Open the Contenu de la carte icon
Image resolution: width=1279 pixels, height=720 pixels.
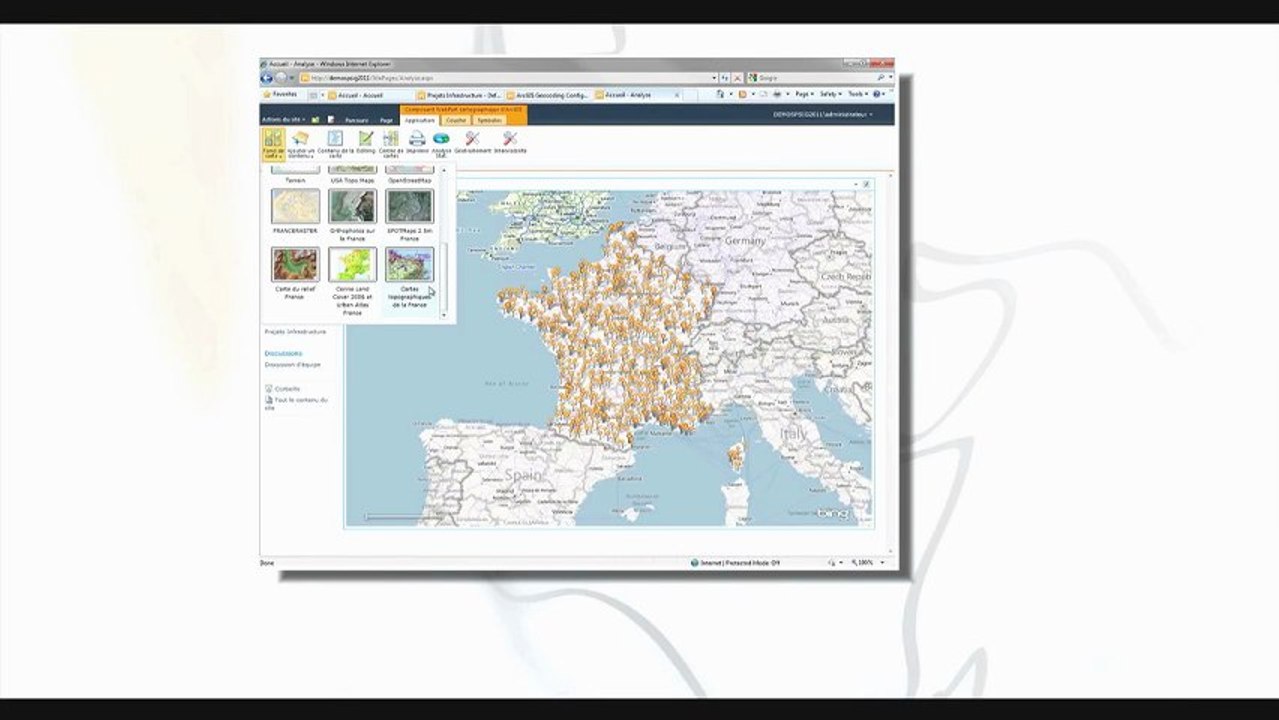click(335, 144)
